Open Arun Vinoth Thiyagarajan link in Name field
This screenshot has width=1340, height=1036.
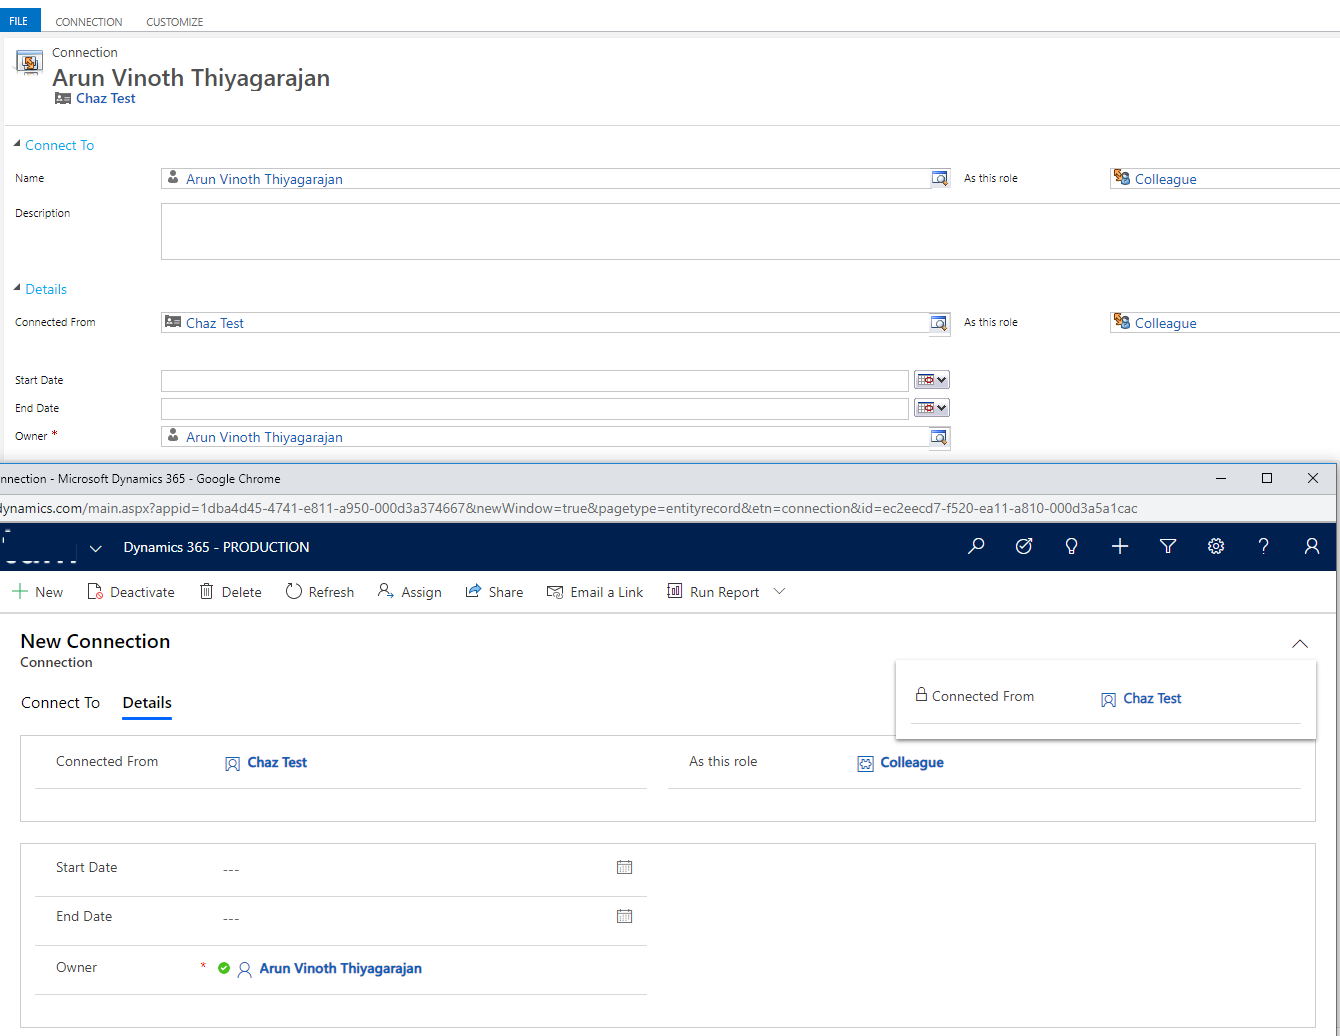pyautogui.click(x=264, y=179)
